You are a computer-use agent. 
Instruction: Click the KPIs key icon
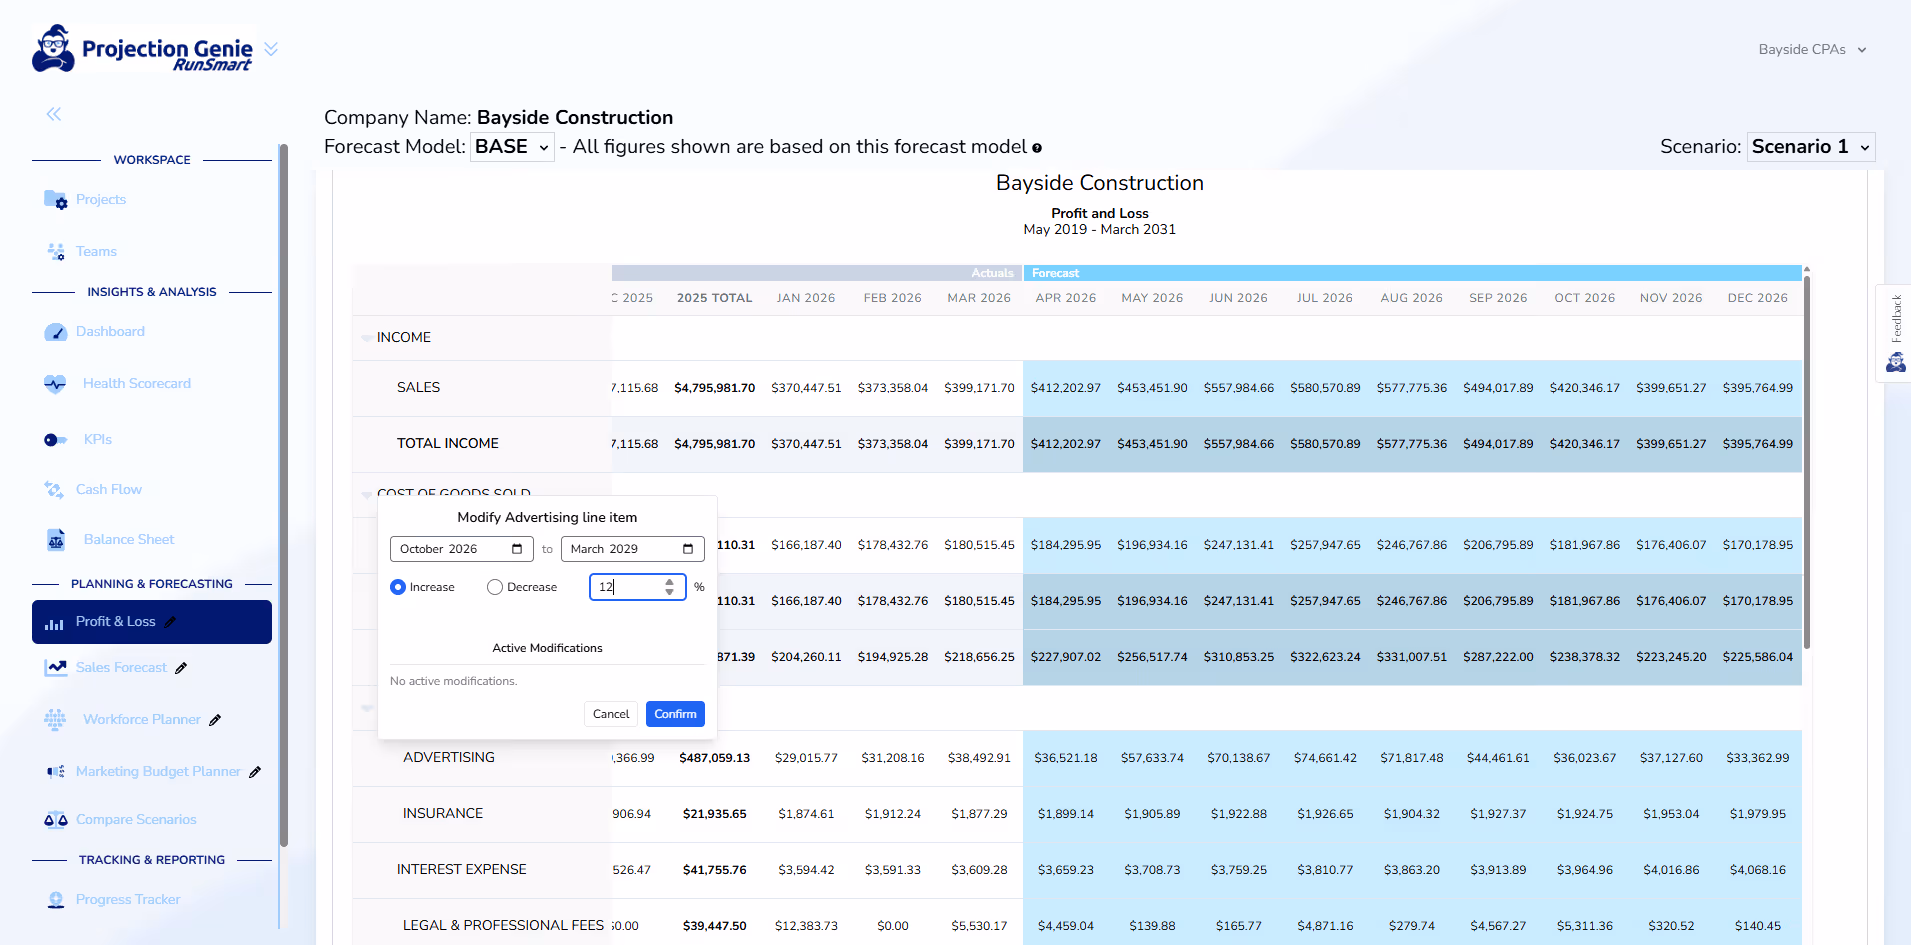55,440
